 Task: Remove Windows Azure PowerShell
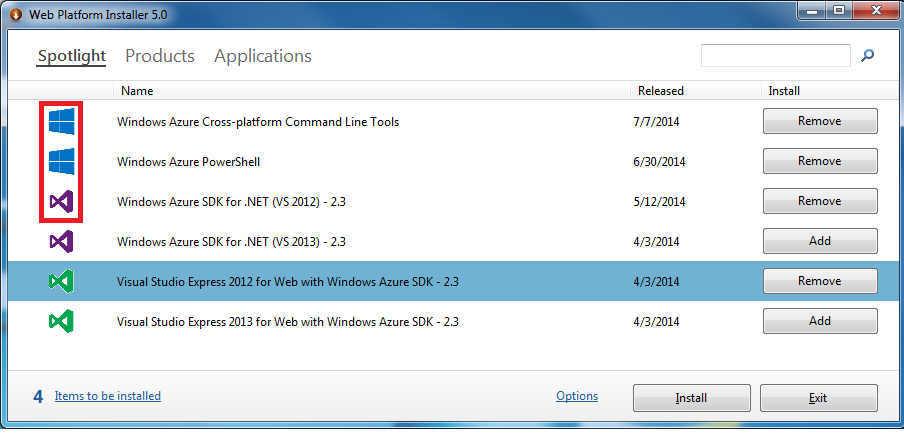(820, 161)
